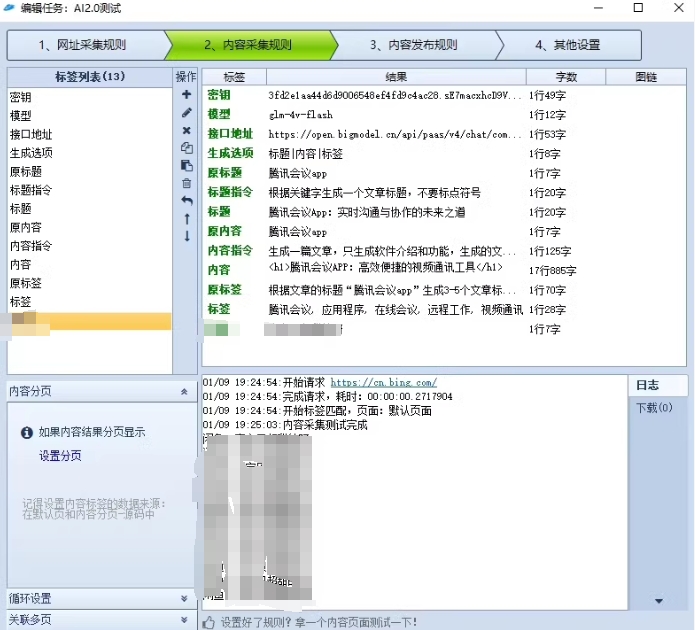The height and width of the screenshot is (630, 695).
Task: Select 内容指令 in tag list
Action: pyautogui.click(x=90, y=246)
